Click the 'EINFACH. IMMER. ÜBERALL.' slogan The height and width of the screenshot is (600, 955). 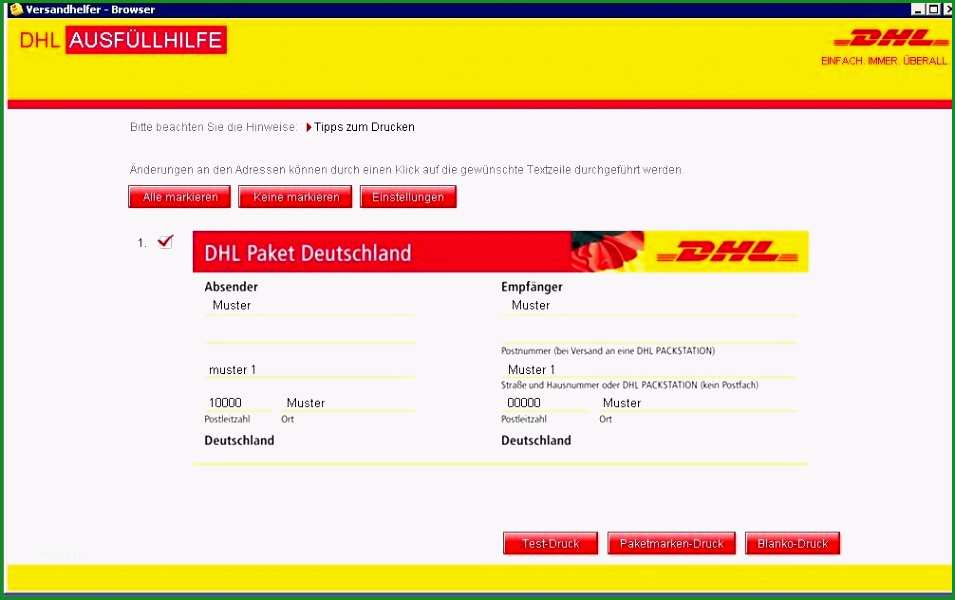click(884, 61)
